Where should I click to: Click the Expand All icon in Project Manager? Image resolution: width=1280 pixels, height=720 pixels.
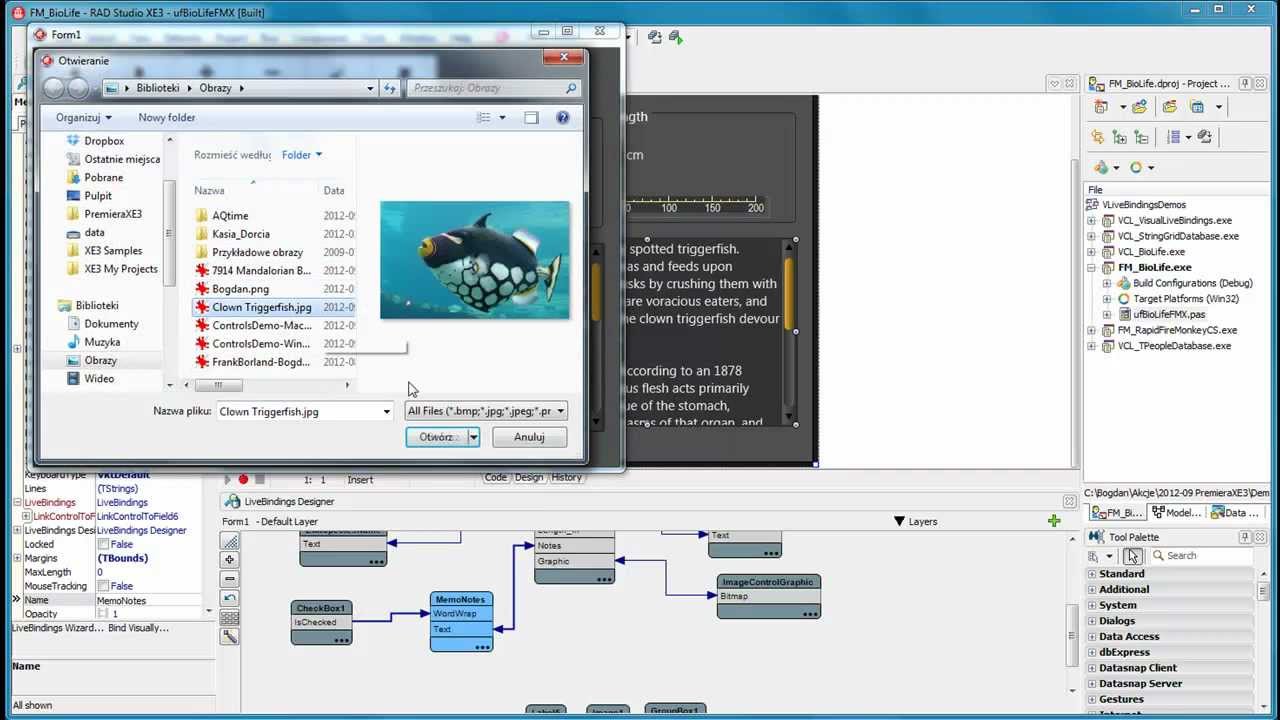pyautogui.click(x=1119, y=137)
